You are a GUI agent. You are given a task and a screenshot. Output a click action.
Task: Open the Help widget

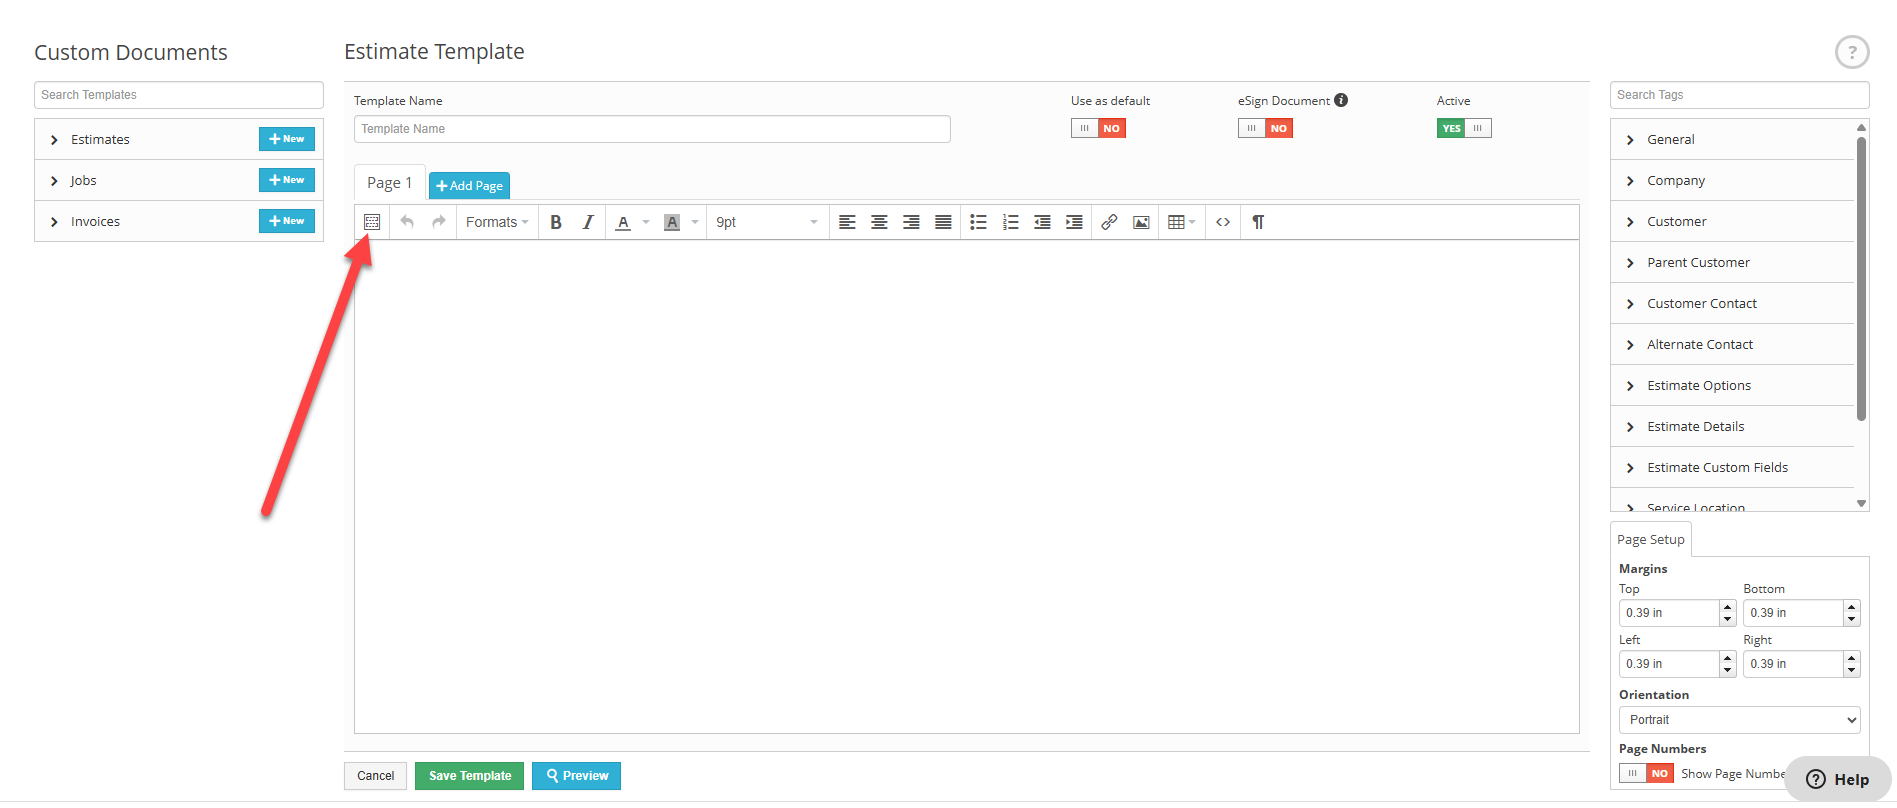pos(1838,779)
